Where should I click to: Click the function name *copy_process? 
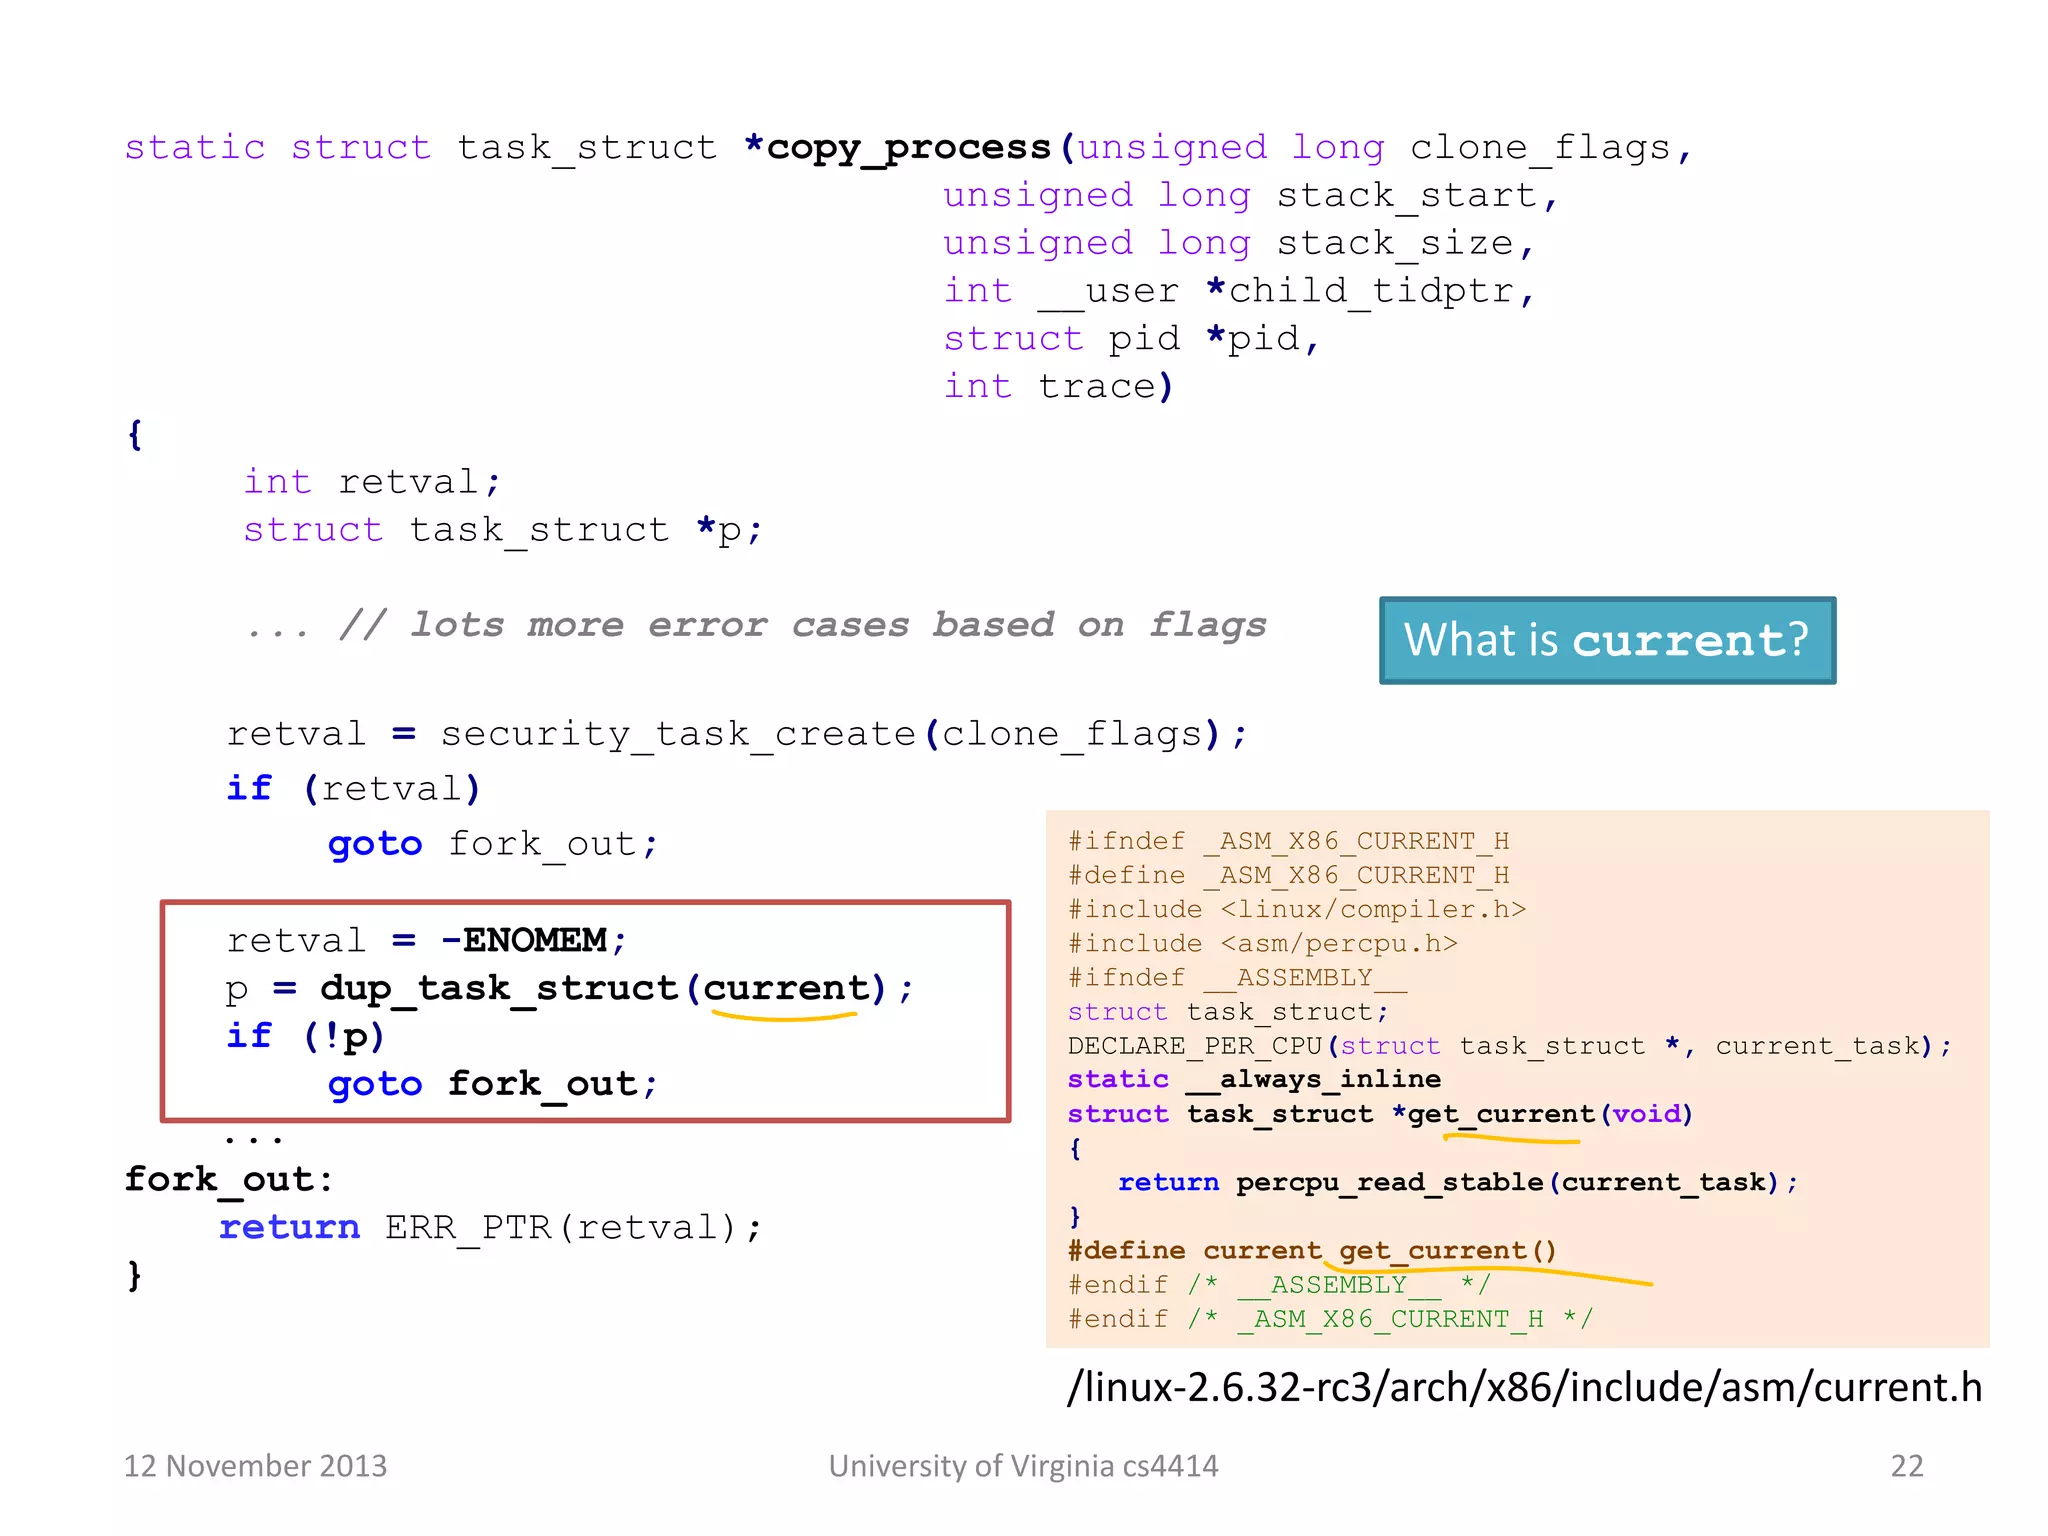point(898,148)
